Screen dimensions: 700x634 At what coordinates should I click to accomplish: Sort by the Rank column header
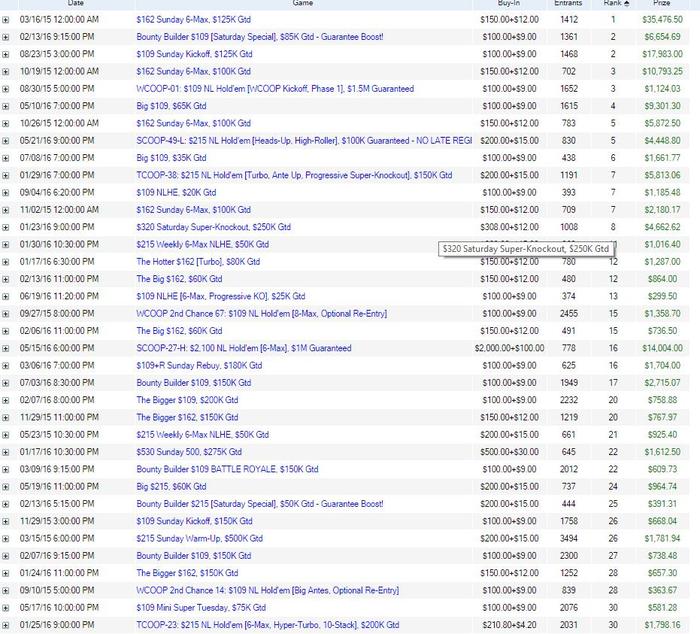pyautogui.click(x=615, y=3)
